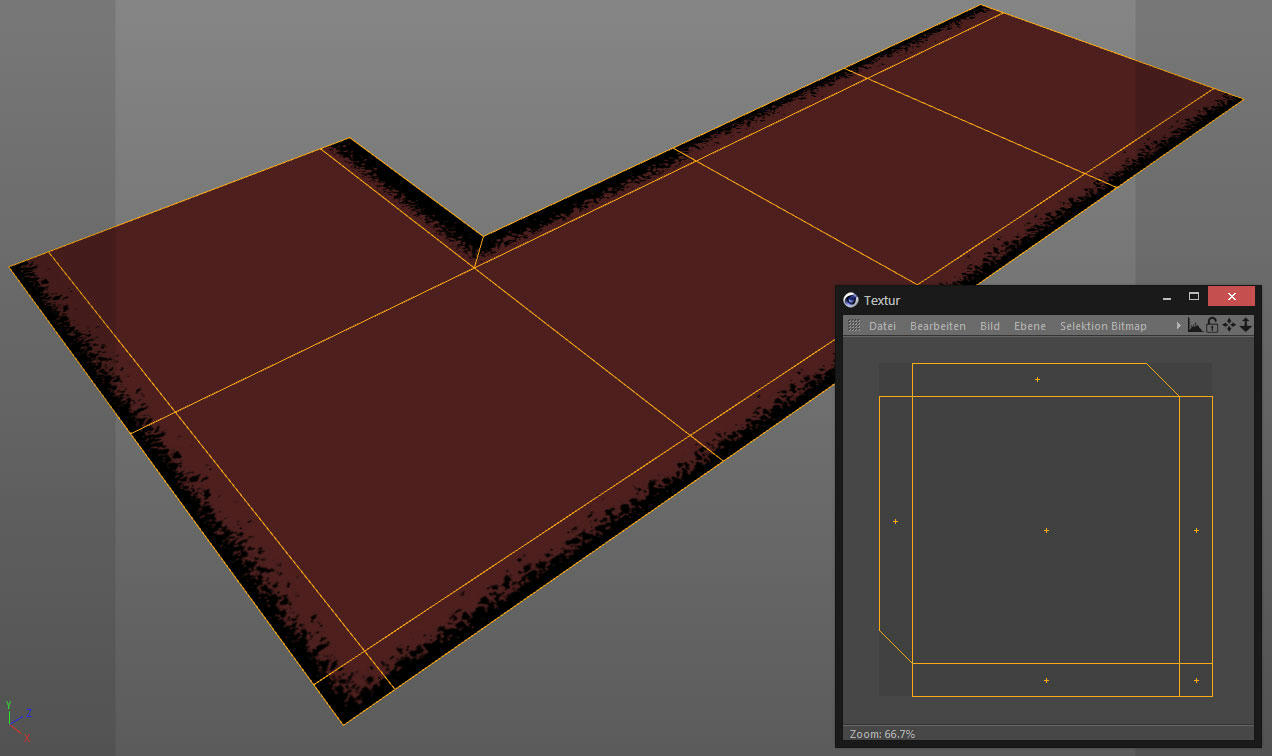This screenshot has height=756, width=1272.
Task: Select the purple marker in the left UV strip
Action: point(895,521)
